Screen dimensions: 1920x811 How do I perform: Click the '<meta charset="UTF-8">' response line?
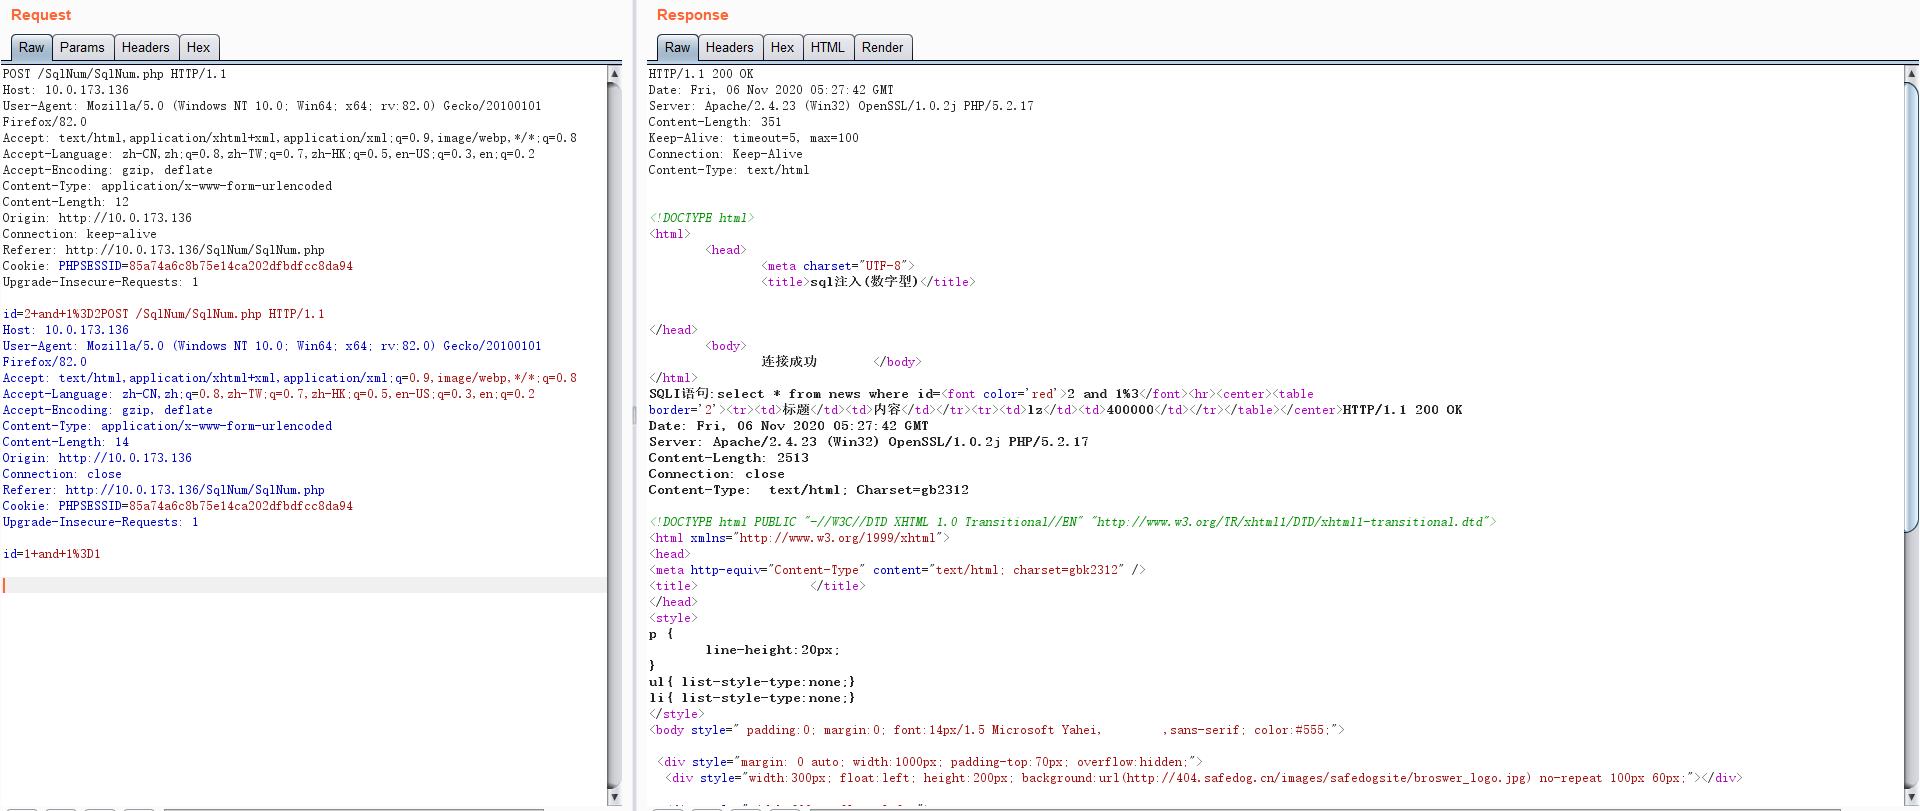[838, 266]
